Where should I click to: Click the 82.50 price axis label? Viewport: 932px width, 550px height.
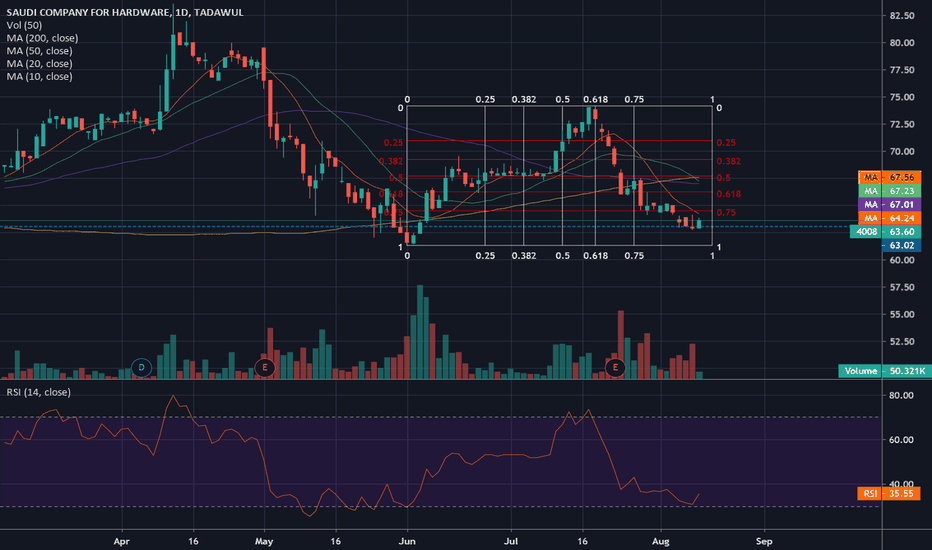tap(902, 15)
